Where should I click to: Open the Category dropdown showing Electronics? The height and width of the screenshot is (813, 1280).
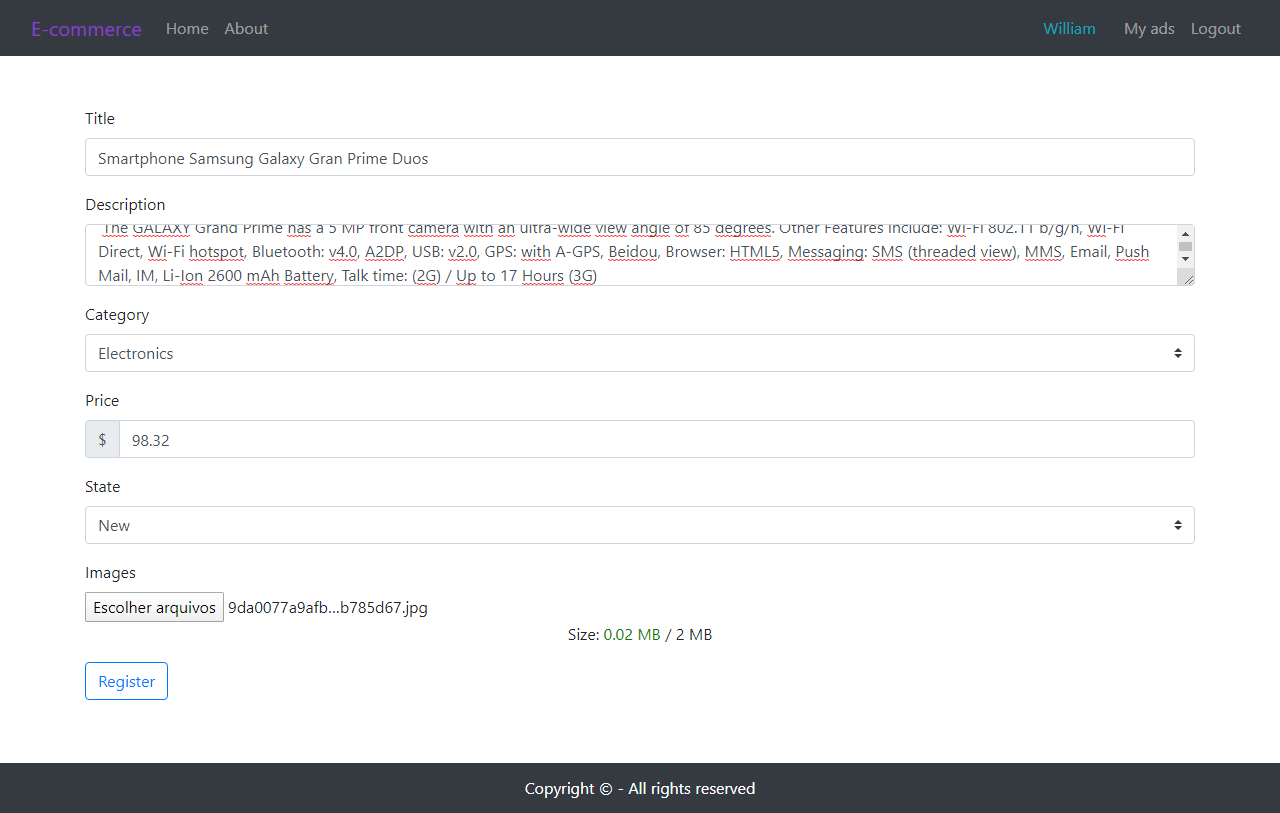point(640,353)
